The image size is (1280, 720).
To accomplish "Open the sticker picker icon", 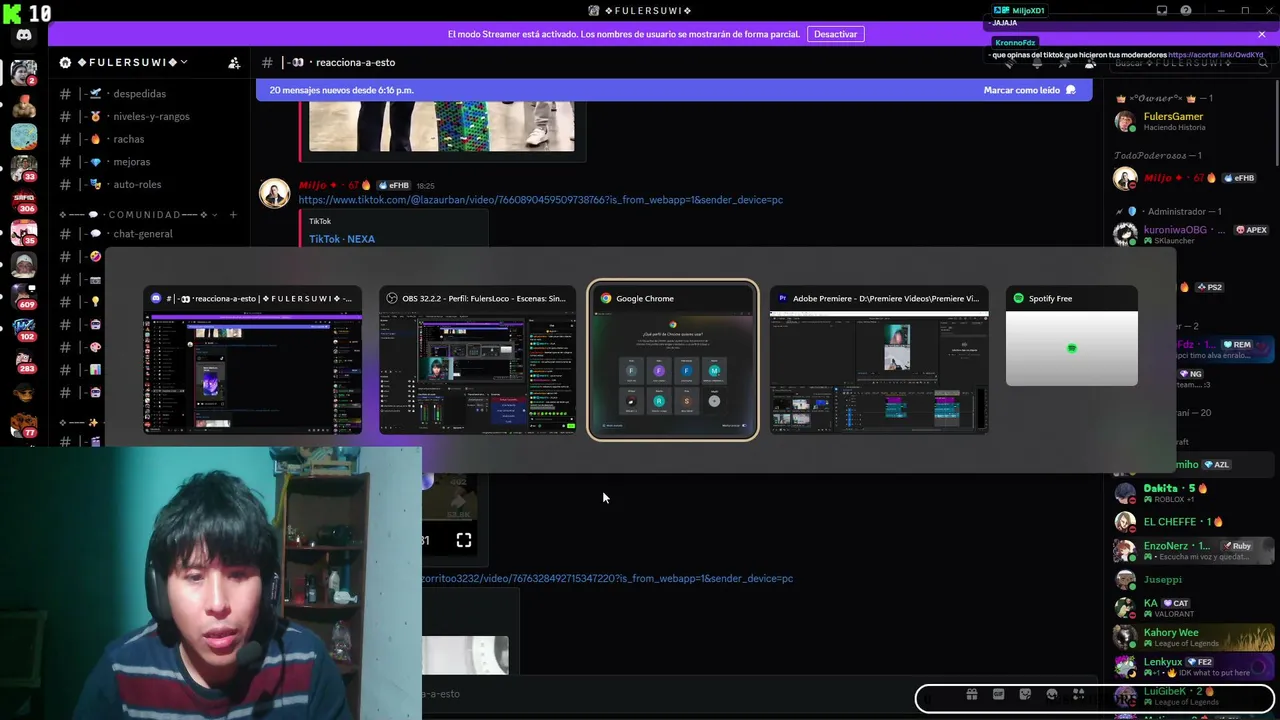I will [x=1025, y=695].
